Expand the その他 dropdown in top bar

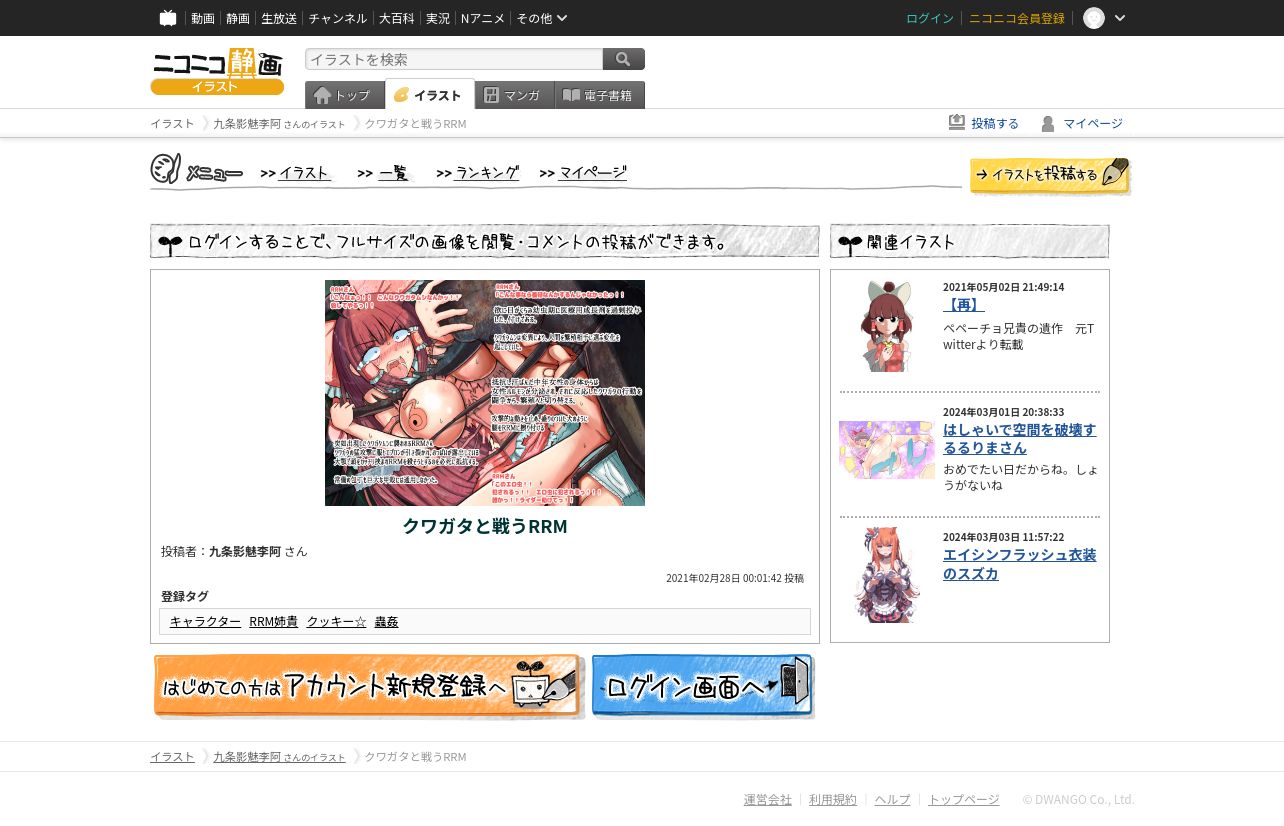pyautogui.click(x=542, y=18)
